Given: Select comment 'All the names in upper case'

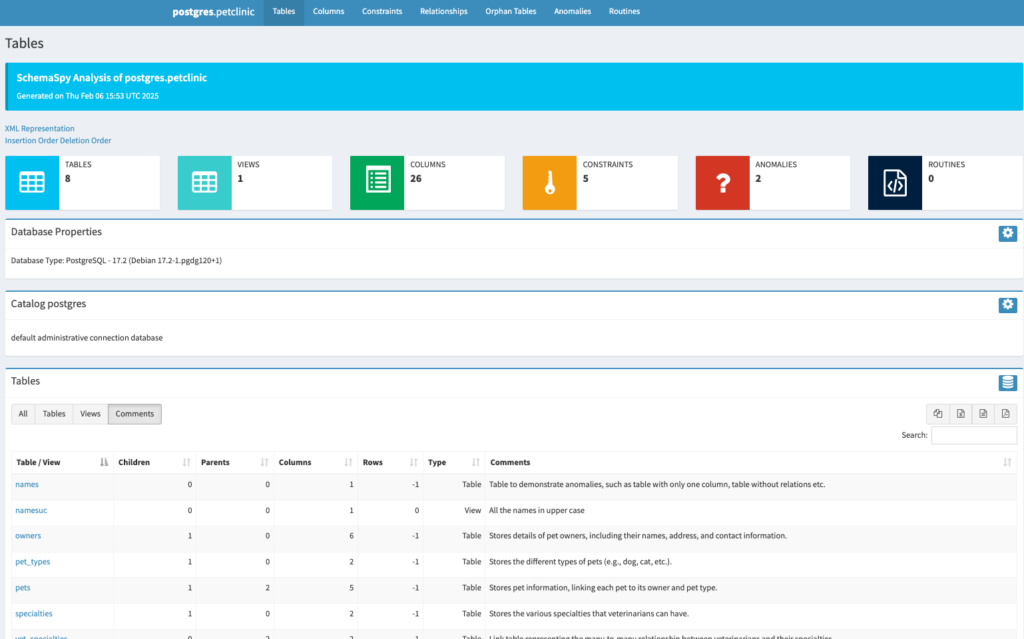Looking at the screenshot, I should (x=537, y=510).
